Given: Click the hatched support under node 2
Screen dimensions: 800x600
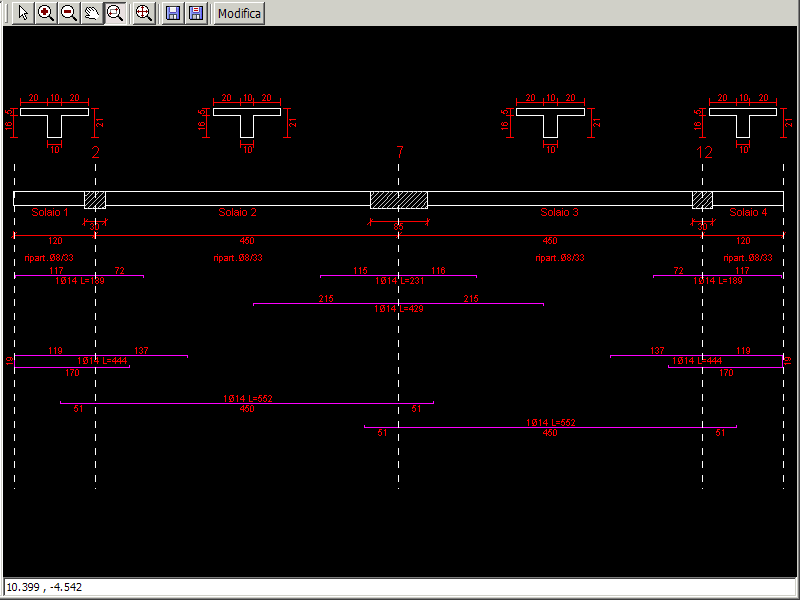Looking at the screenshot, I should pyautogui.click(x=95, y=199).
